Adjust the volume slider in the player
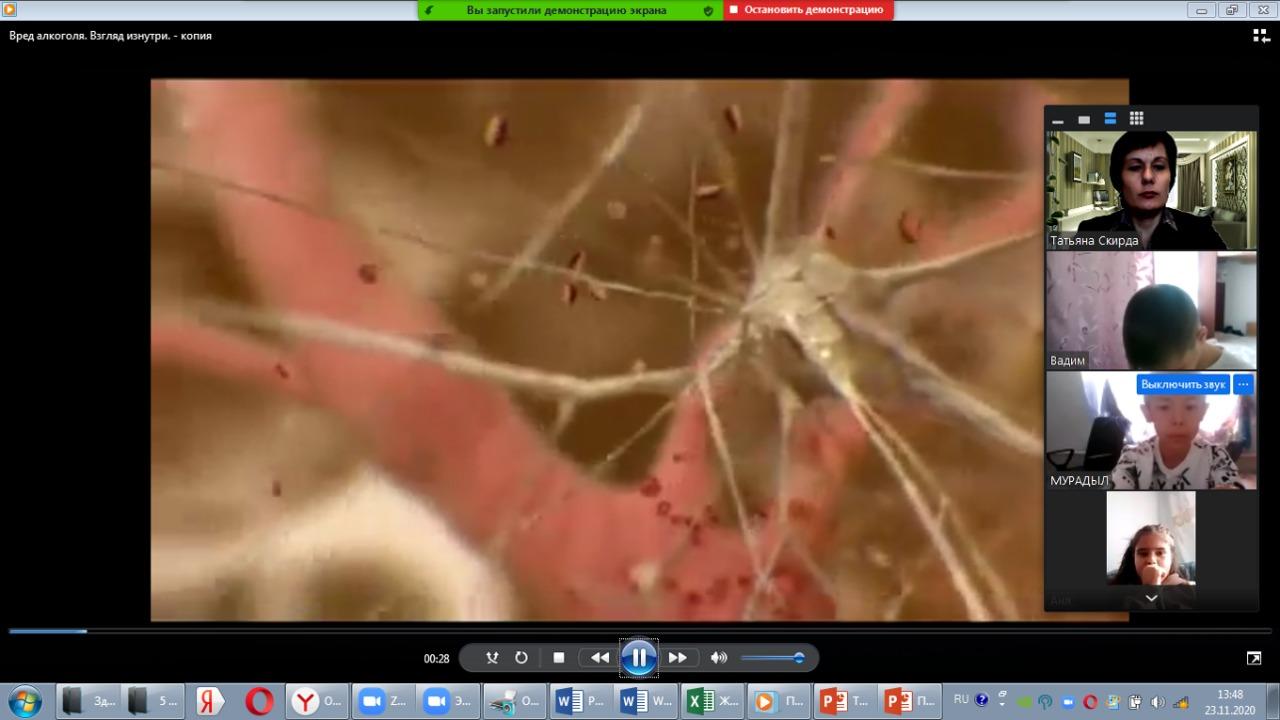Viewport: 1280px width, 720px height. coord(772,658)
